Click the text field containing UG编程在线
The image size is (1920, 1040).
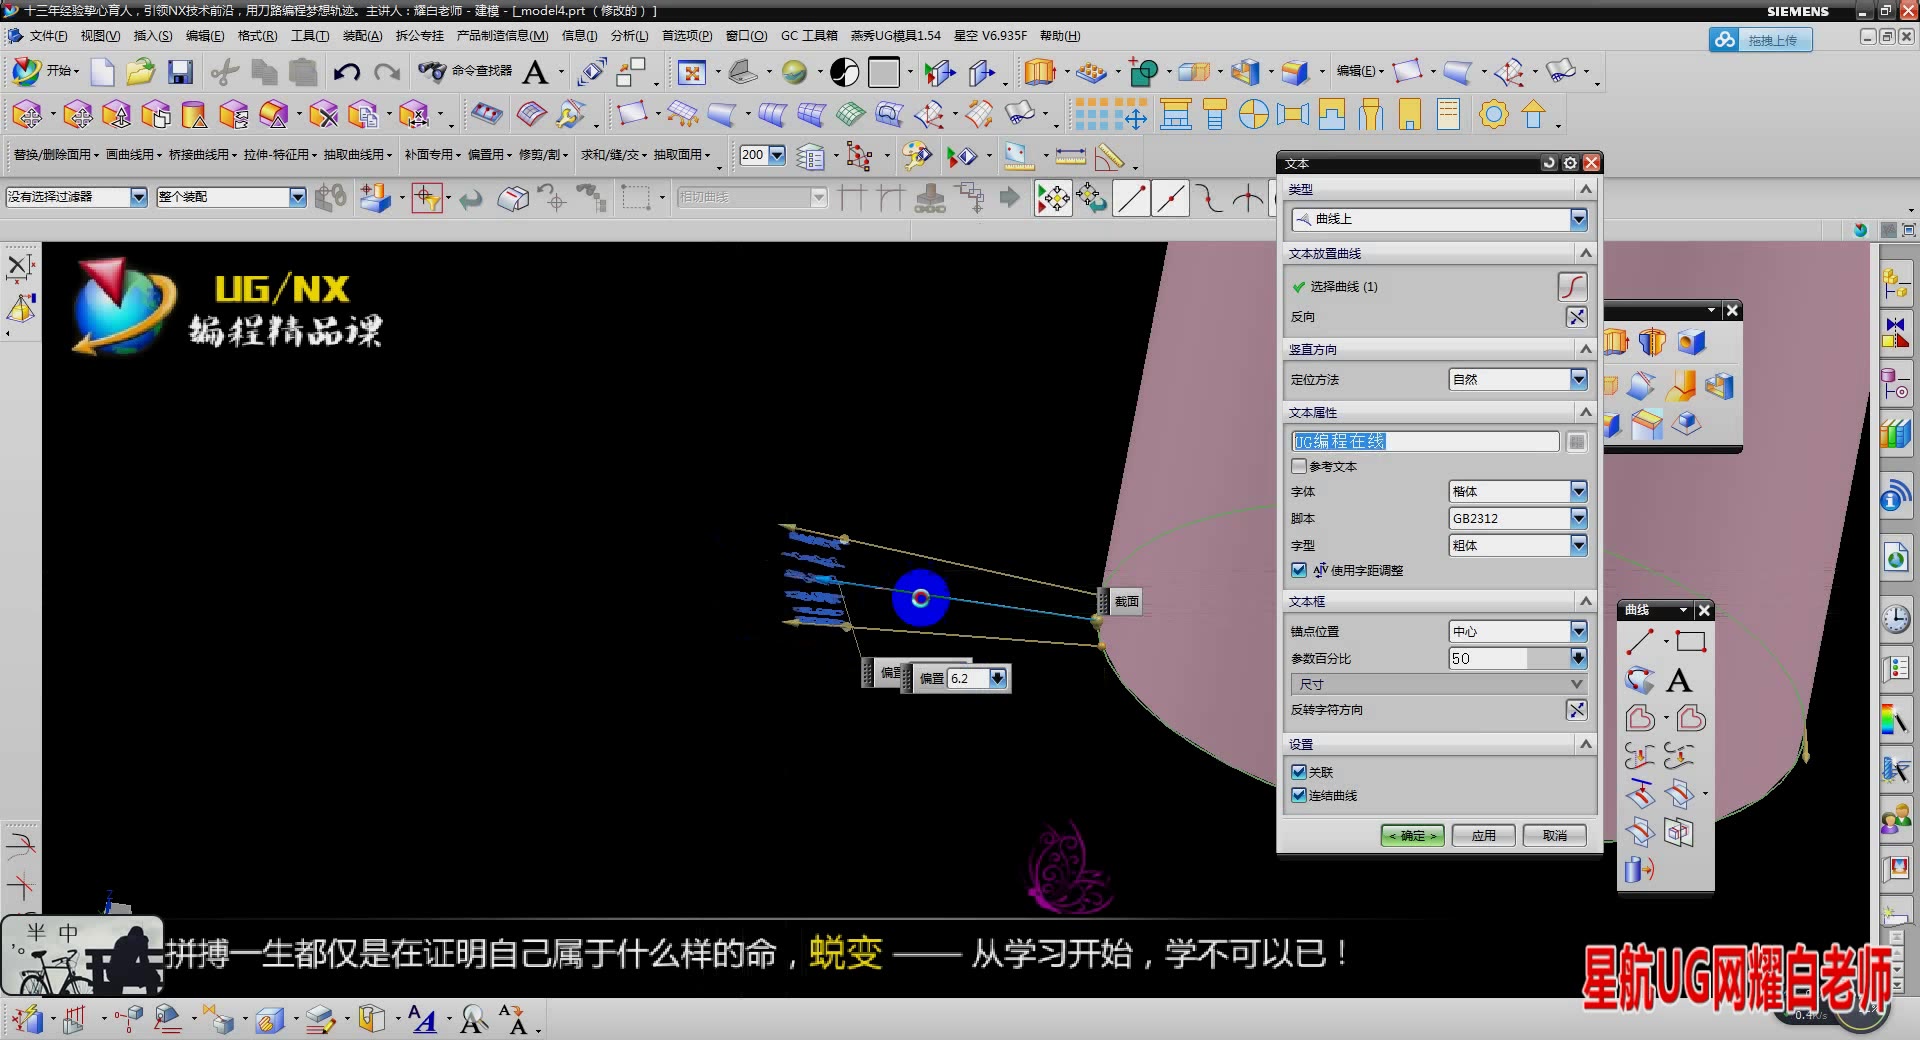tap(1420, 441)
